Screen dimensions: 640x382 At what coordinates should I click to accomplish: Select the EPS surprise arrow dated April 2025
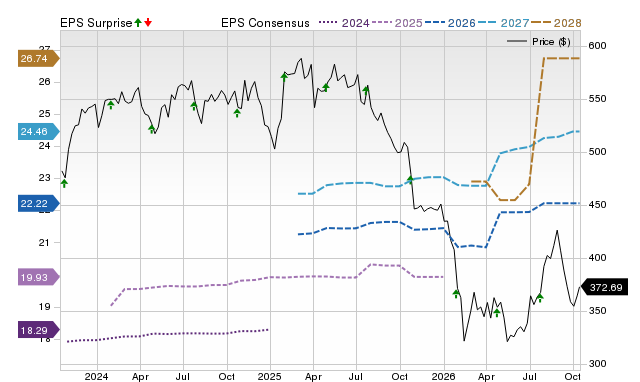pyautogui.click(x=326, y=87)
